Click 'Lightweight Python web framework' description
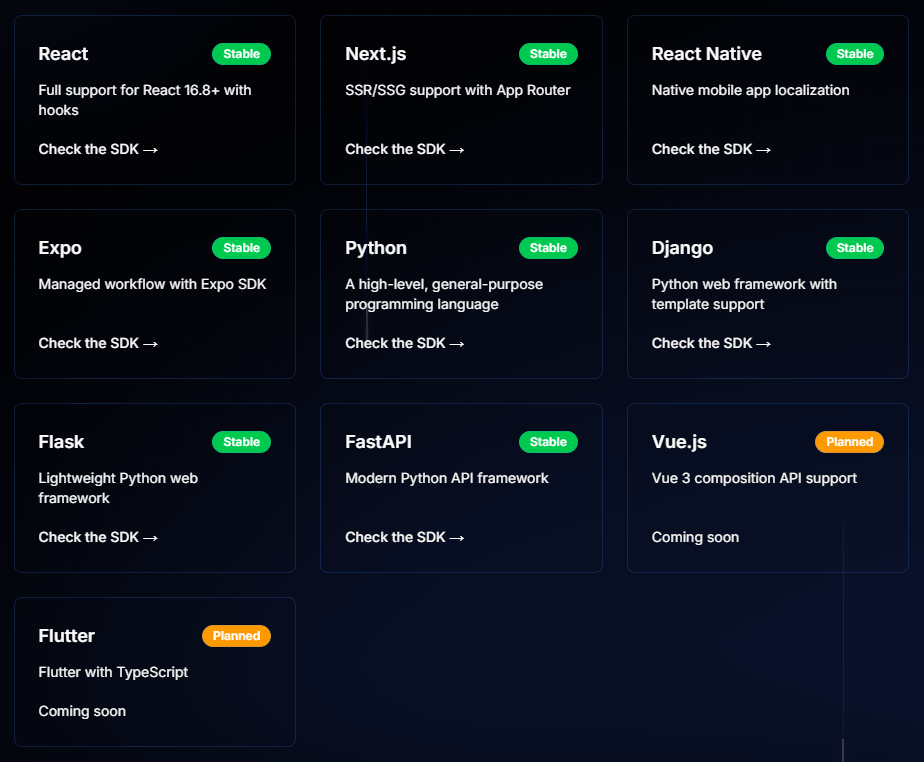Screen dimensions: 924x762 pyautogui.click(x=118, y=488)
